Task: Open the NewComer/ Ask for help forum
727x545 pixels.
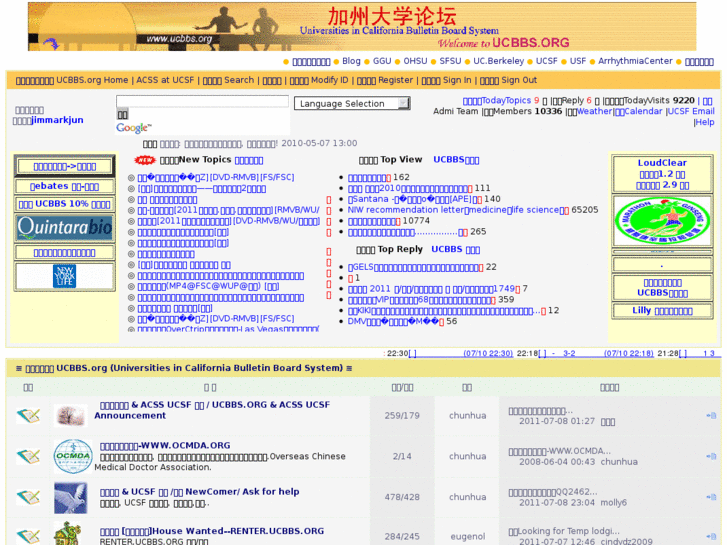Action: 199,492
